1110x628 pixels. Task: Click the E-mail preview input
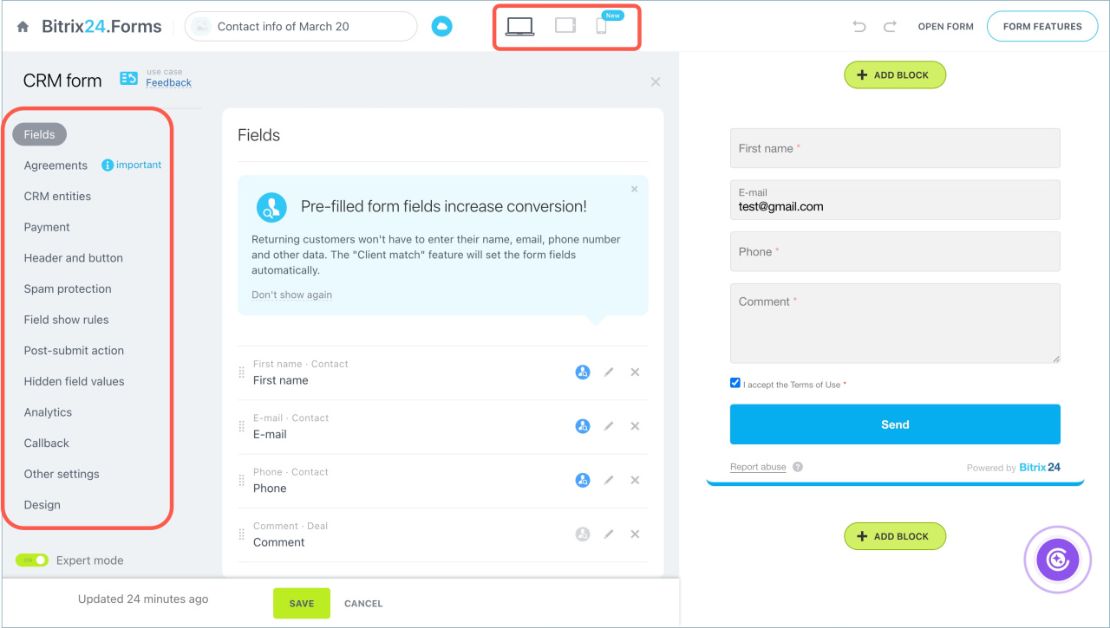point(895,200)
